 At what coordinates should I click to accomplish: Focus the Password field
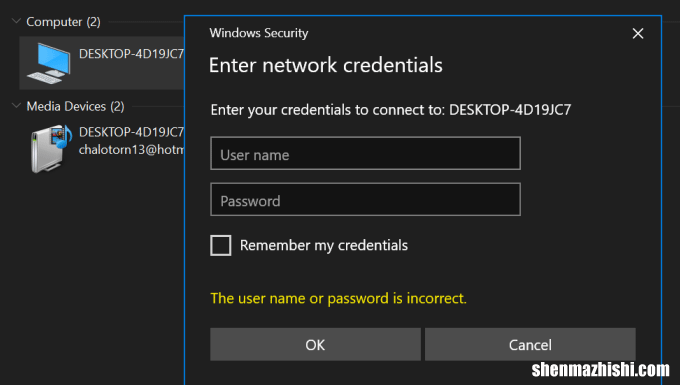[x=365, y=199]
